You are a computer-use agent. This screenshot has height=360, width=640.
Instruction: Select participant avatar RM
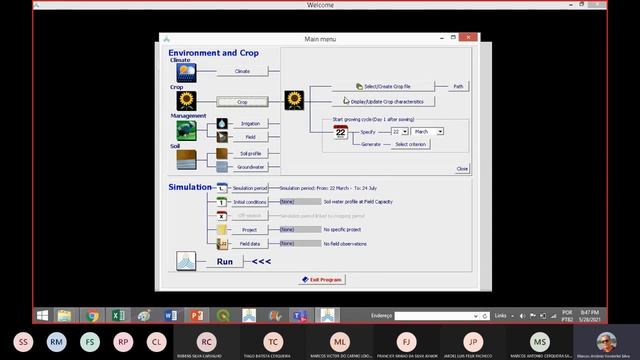coord(56,342)
